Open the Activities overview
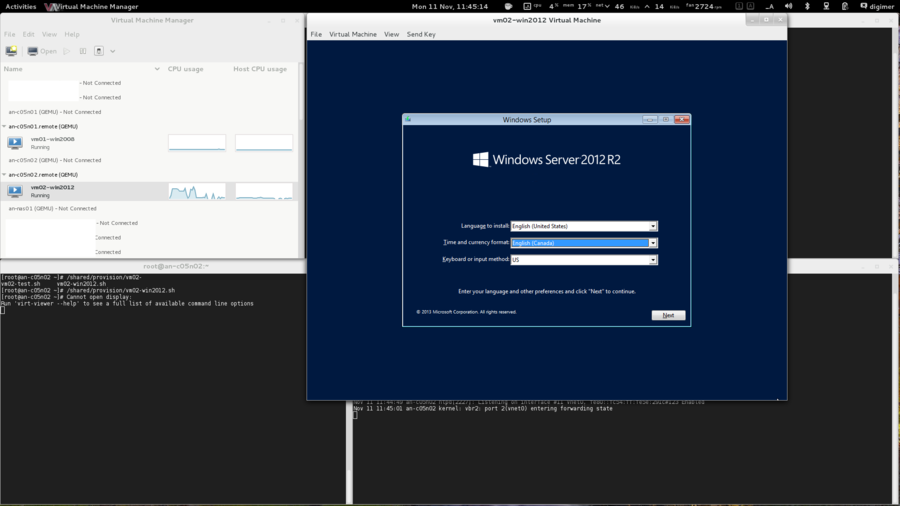The width and height of the screenshot is (900, 506). [x=21, y=6]
